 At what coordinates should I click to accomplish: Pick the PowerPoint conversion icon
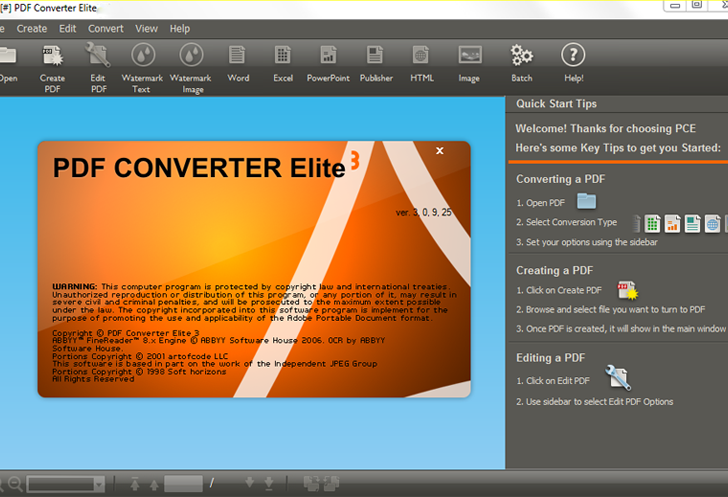pyautogui.click(x=328, y=56)
